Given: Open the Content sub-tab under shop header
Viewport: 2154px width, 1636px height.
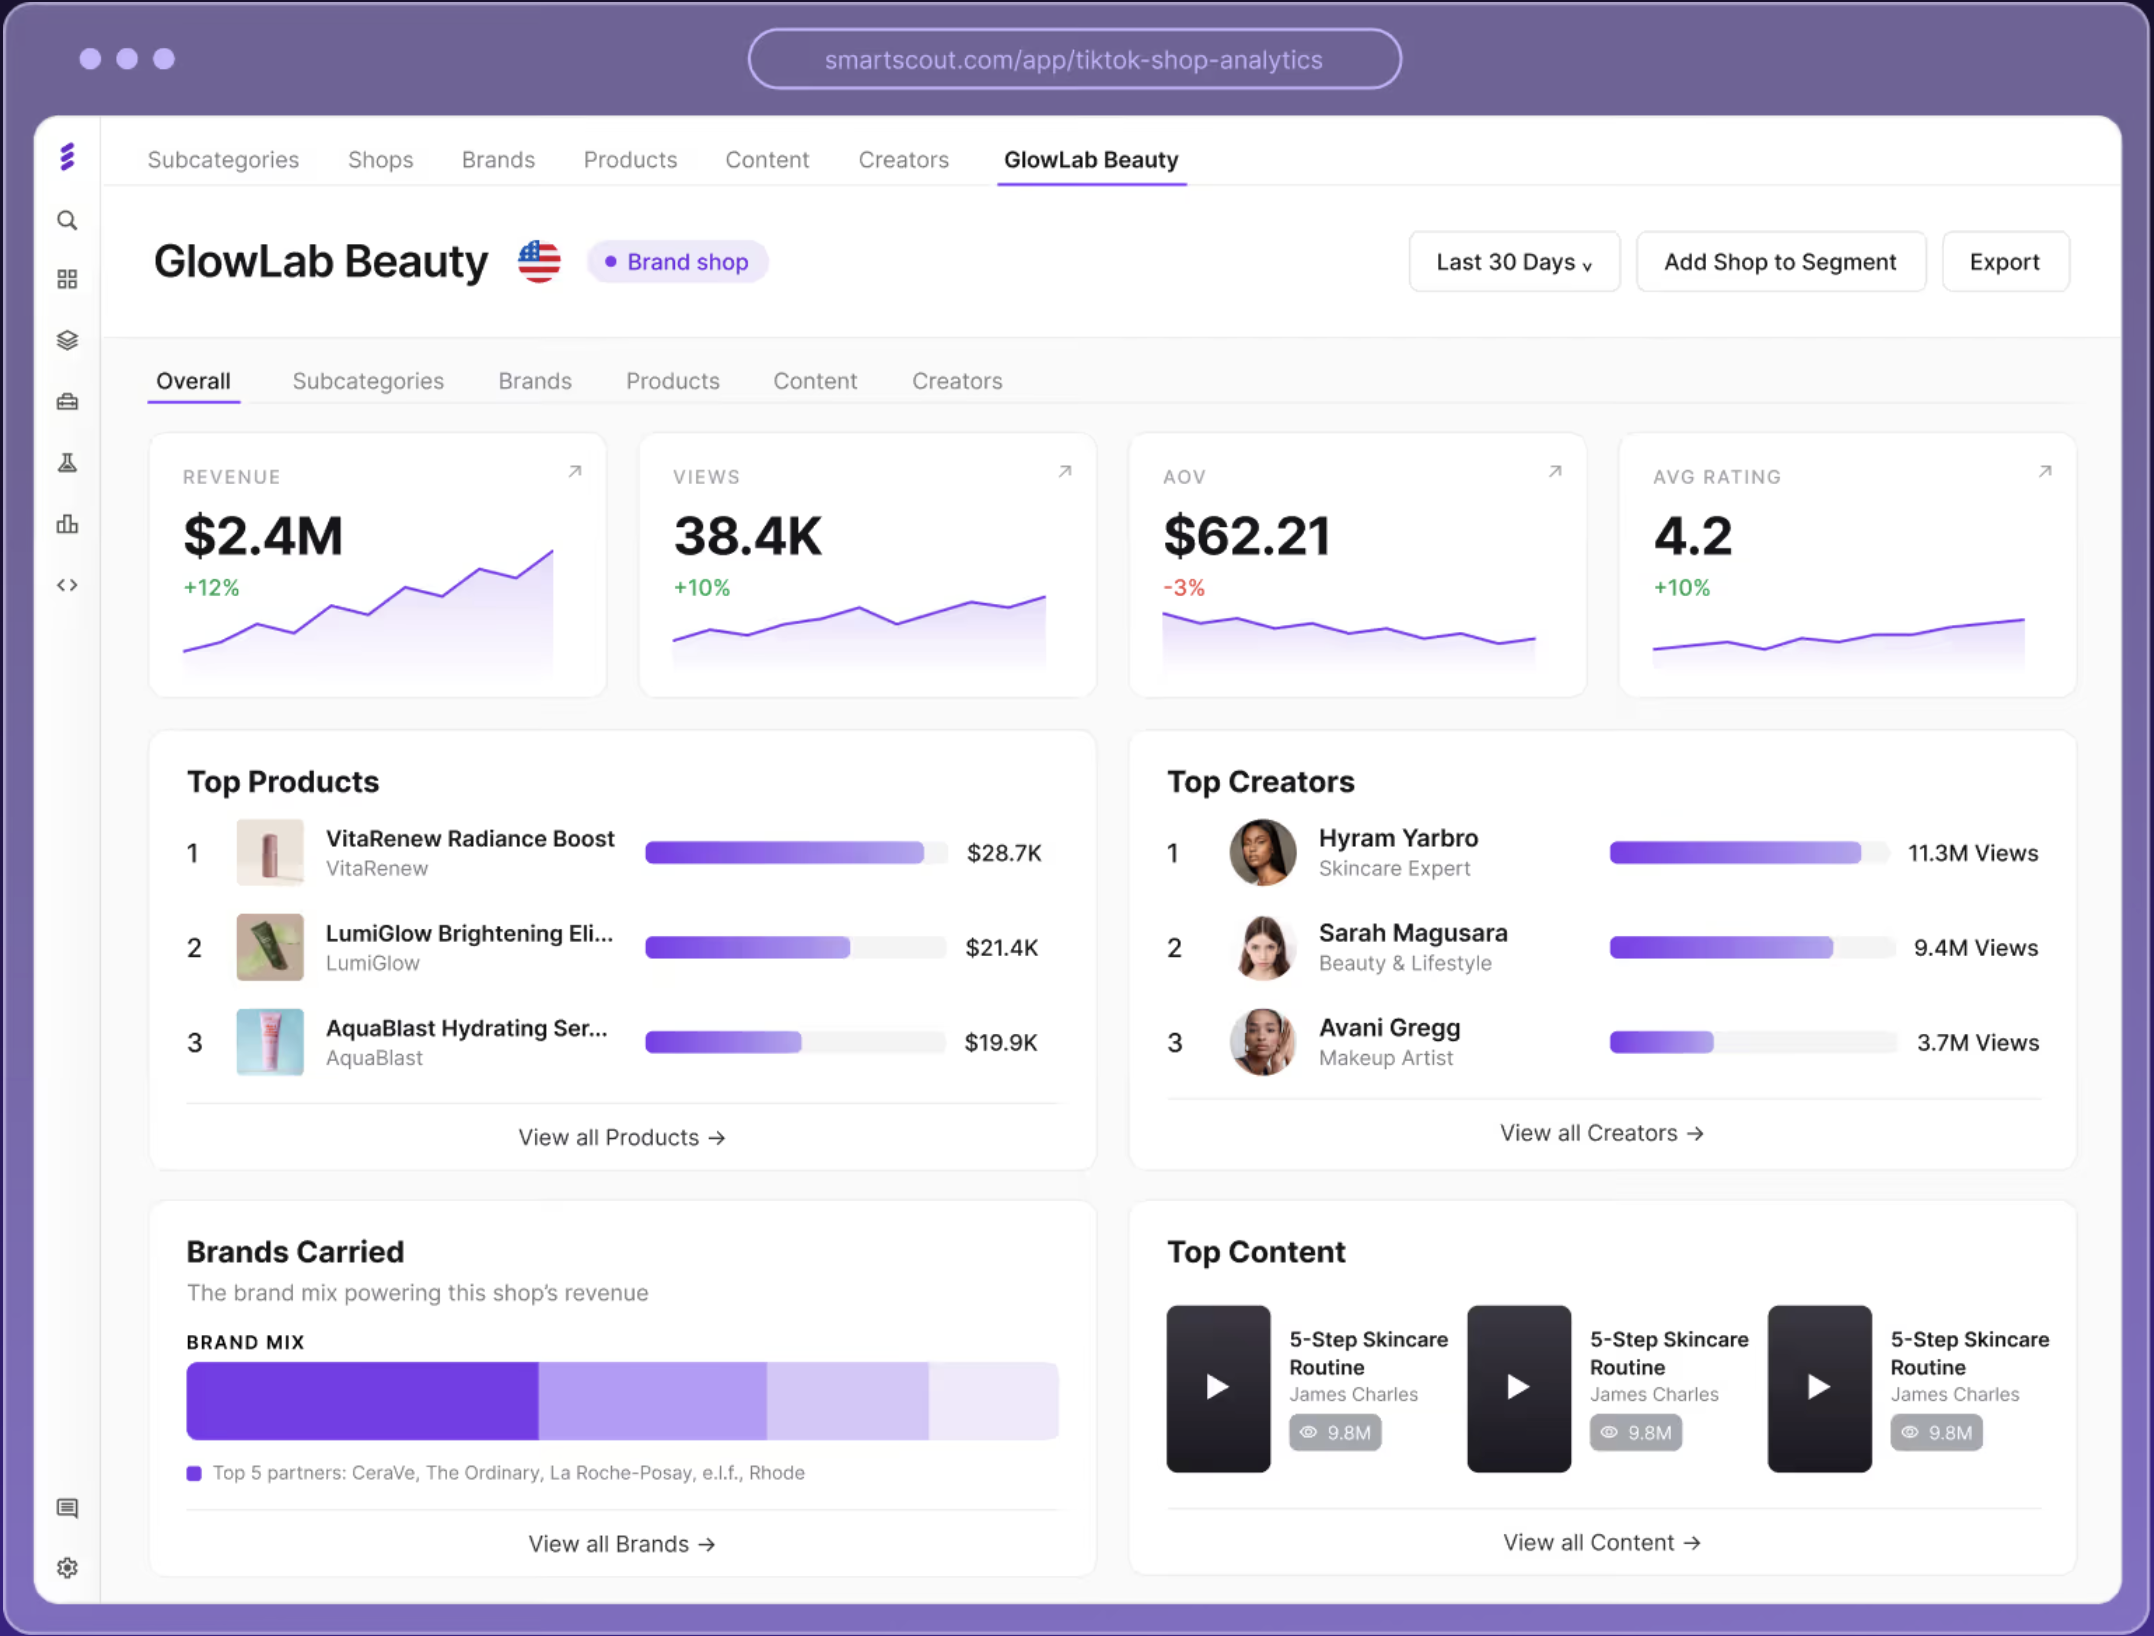Looking at the screenshot, I should pos(815,381).
